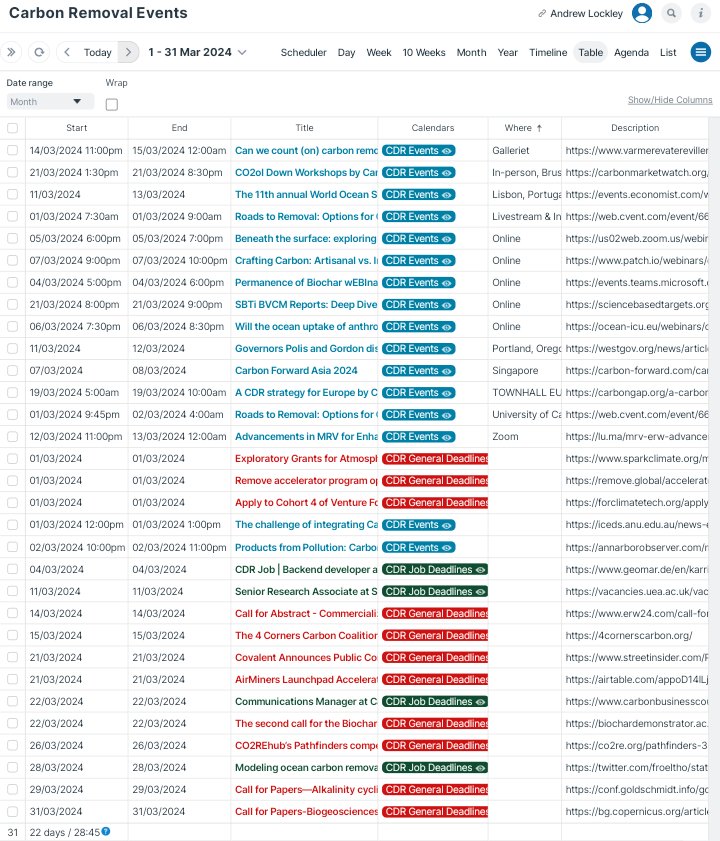Switch to List view

pos(668,53)
